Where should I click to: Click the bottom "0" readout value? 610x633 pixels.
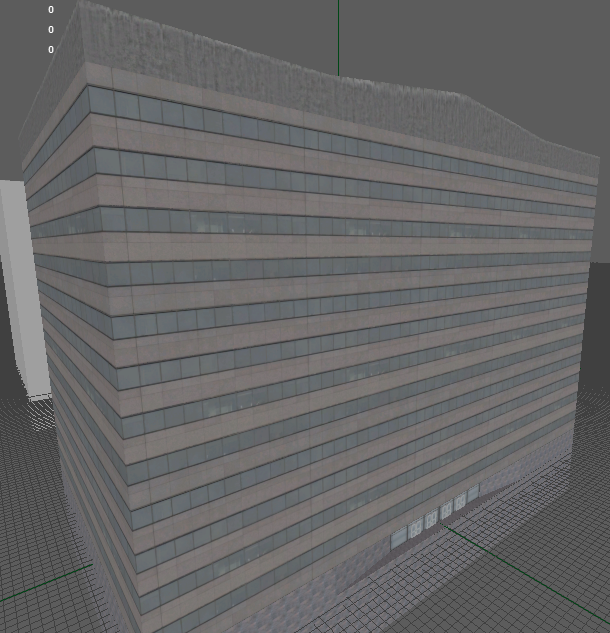51,50
